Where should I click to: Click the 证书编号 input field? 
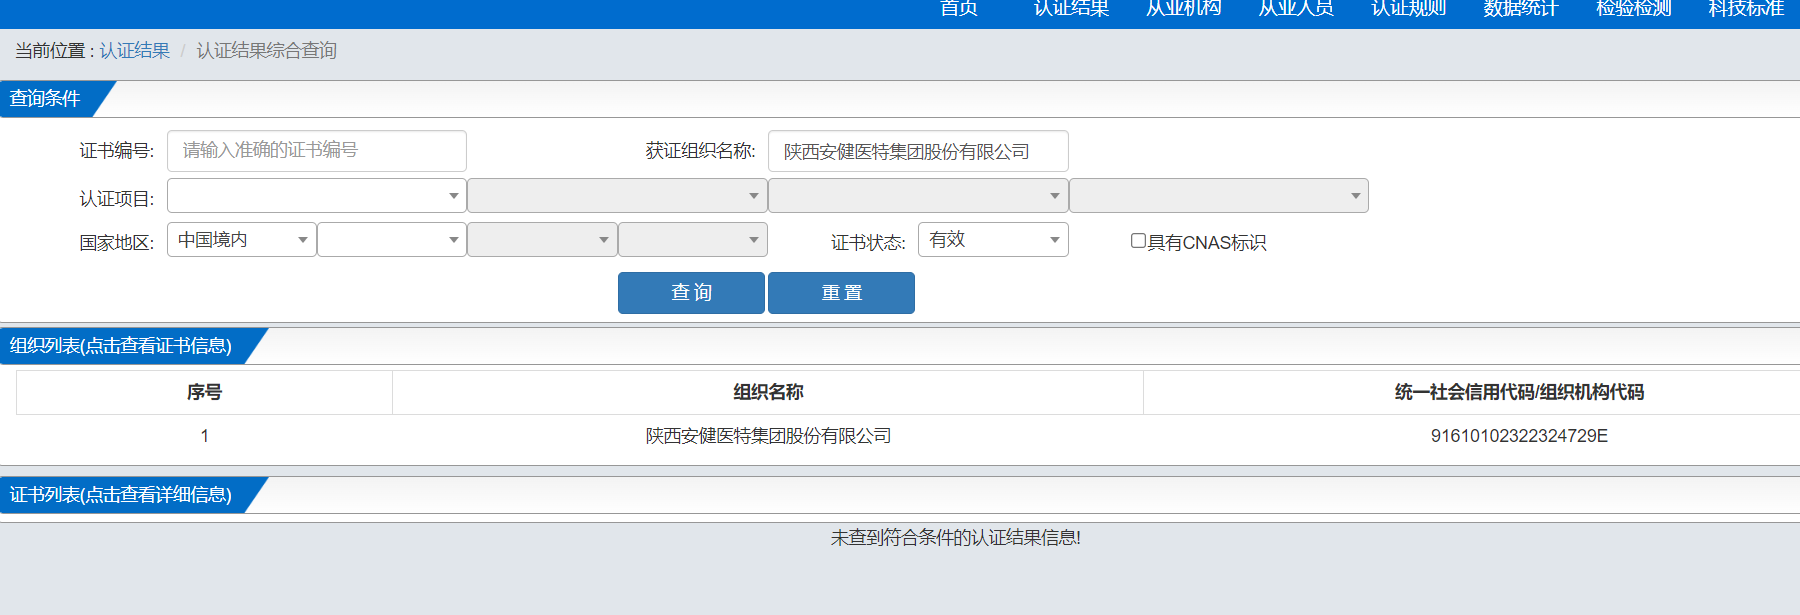click(317, 151)
